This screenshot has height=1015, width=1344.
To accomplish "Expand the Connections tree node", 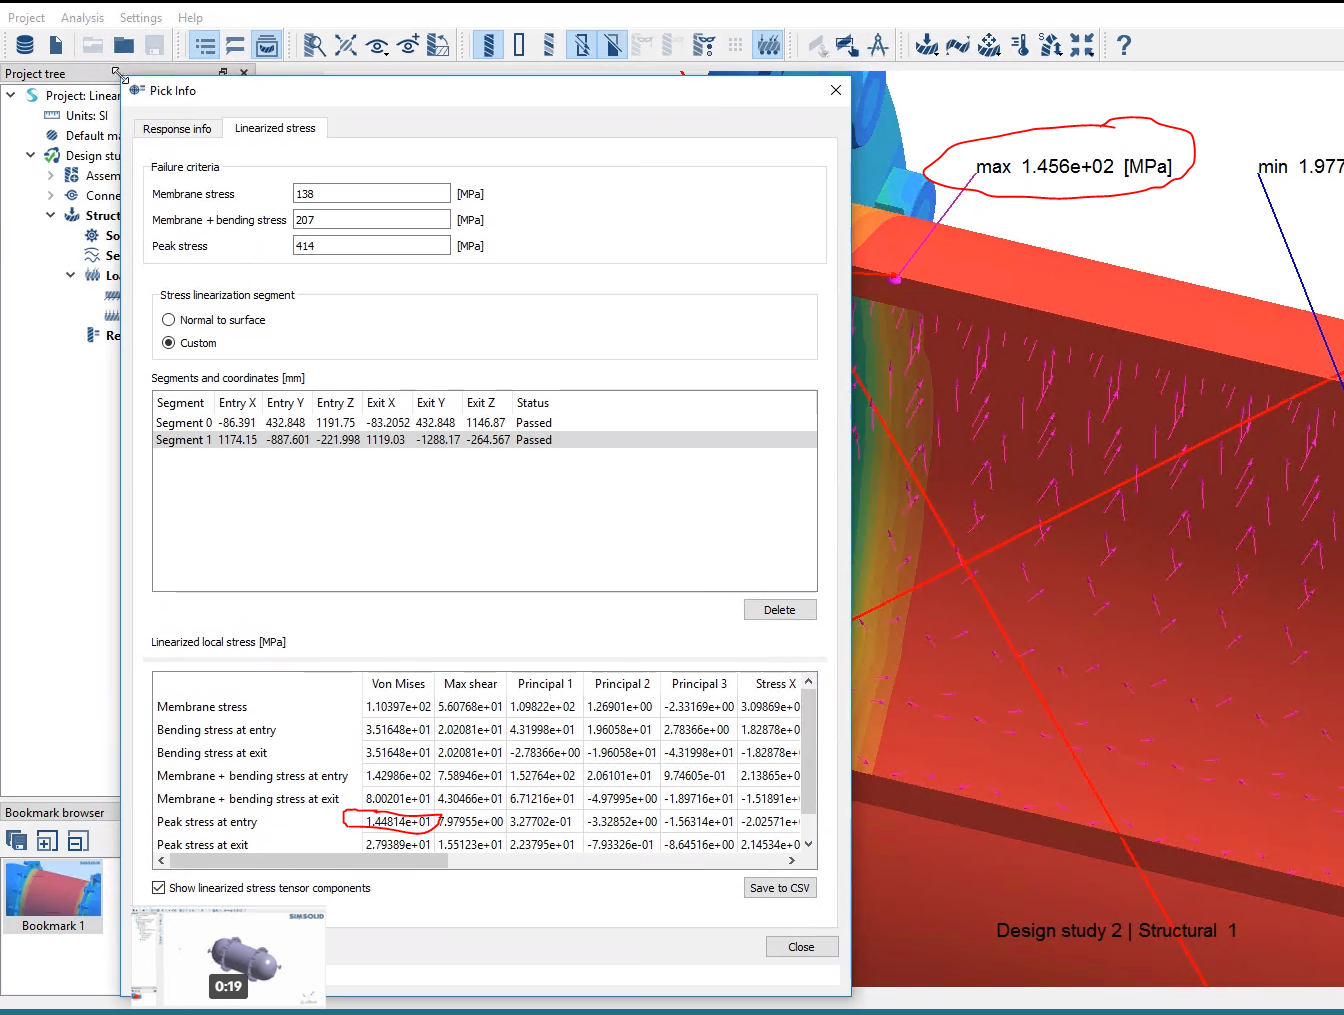I will 50,195.
